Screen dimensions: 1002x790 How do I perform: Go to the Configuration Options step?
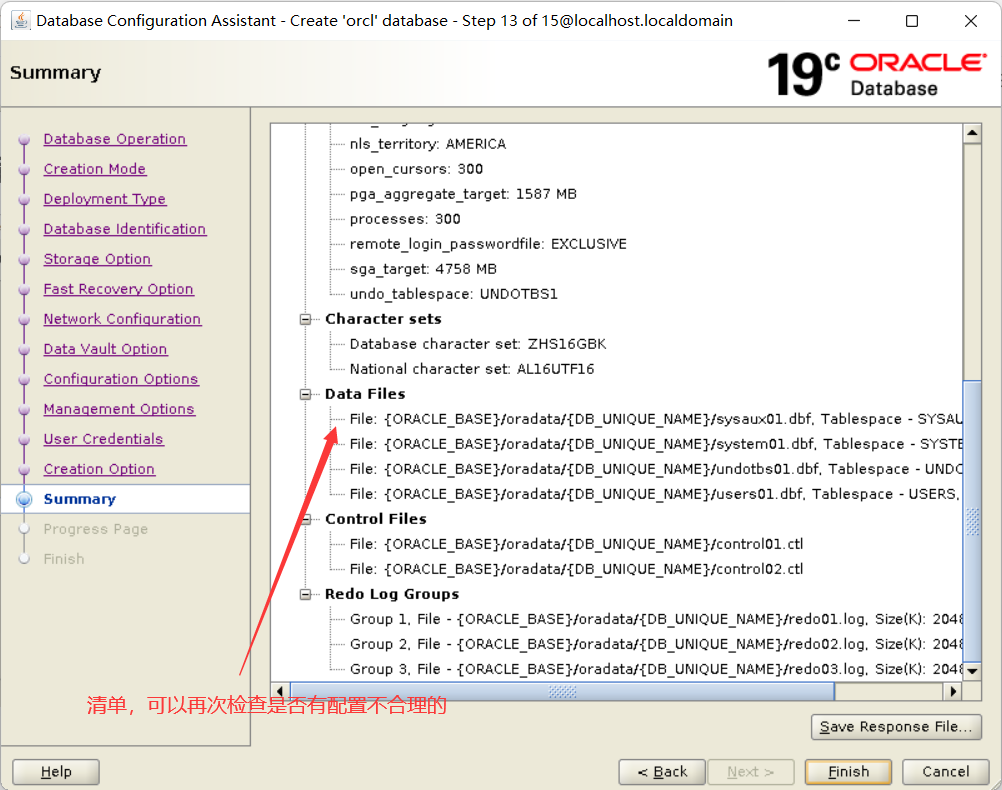point(121,379)
